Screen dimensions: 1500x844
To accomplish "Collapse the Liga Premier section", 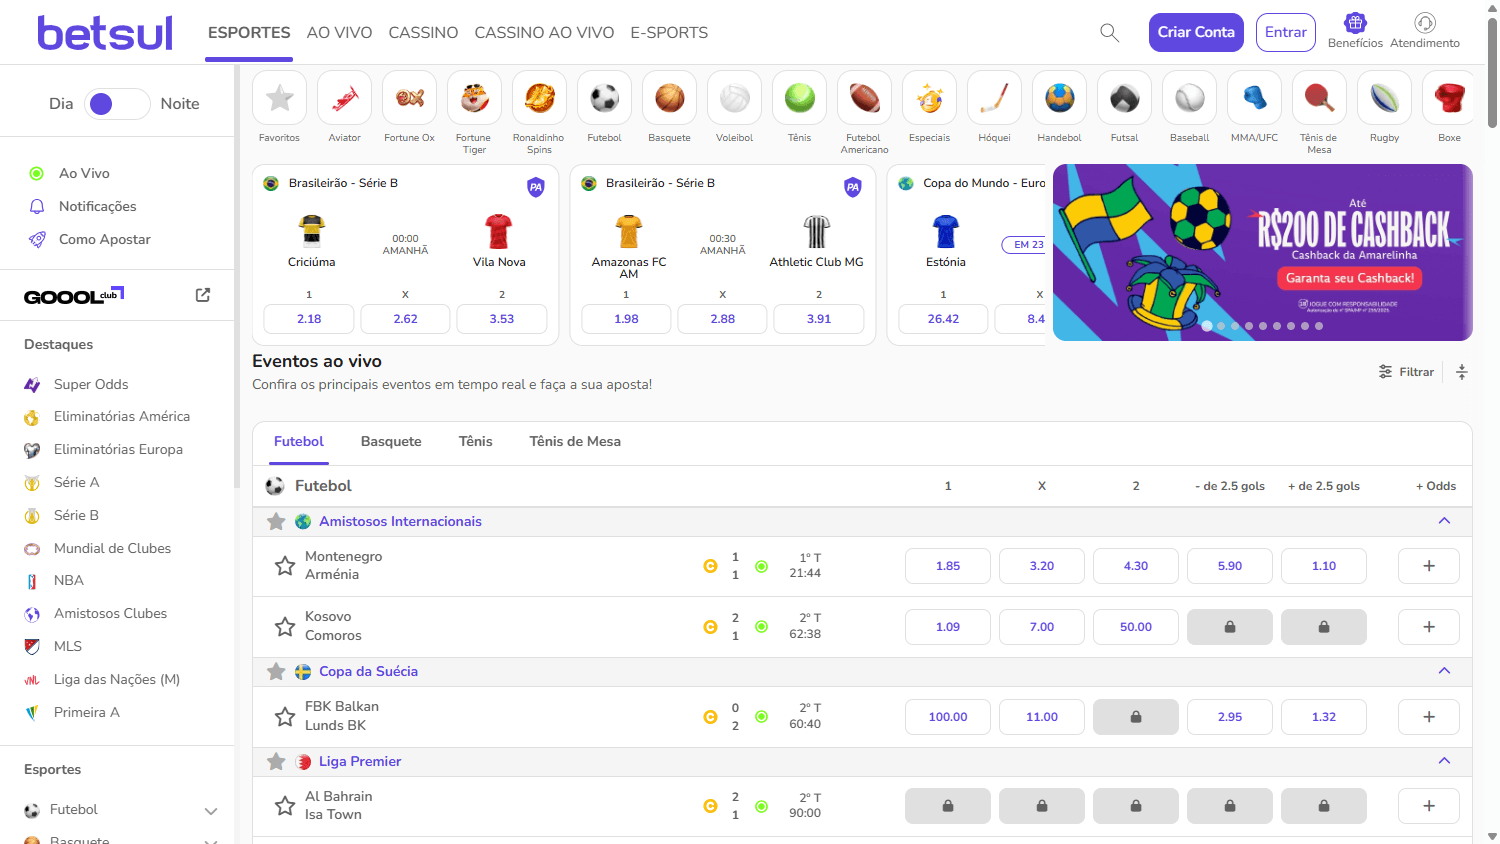I will point(1443,761).
